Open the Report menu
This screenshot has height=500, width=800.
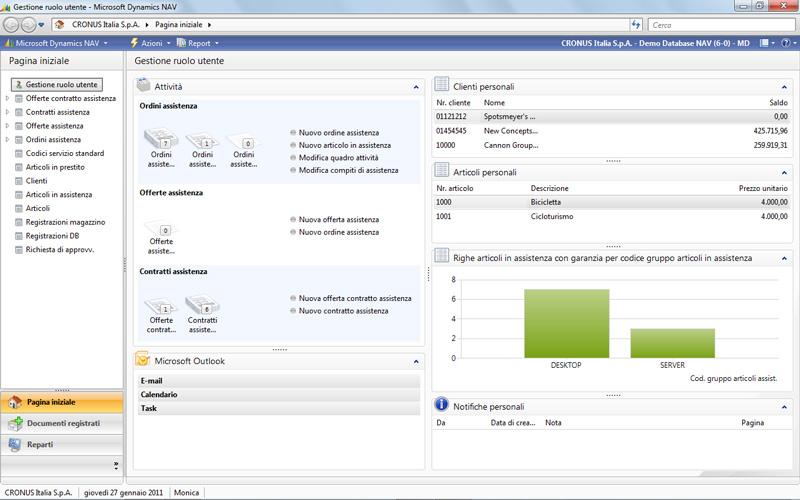(197, 43)
